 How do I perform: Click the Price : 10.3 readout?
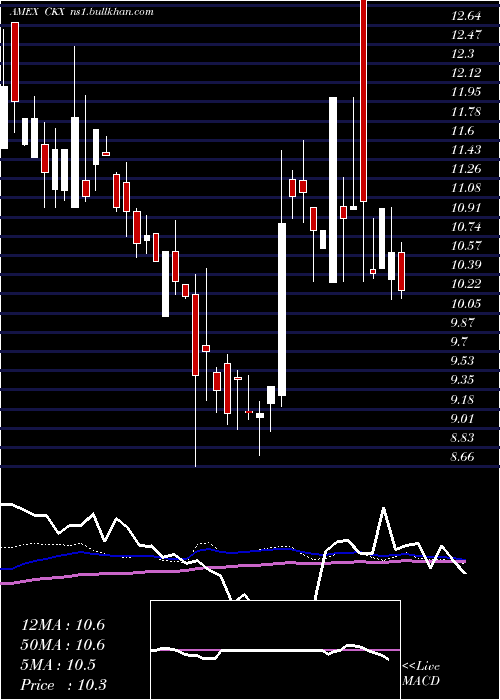(64, 685)
